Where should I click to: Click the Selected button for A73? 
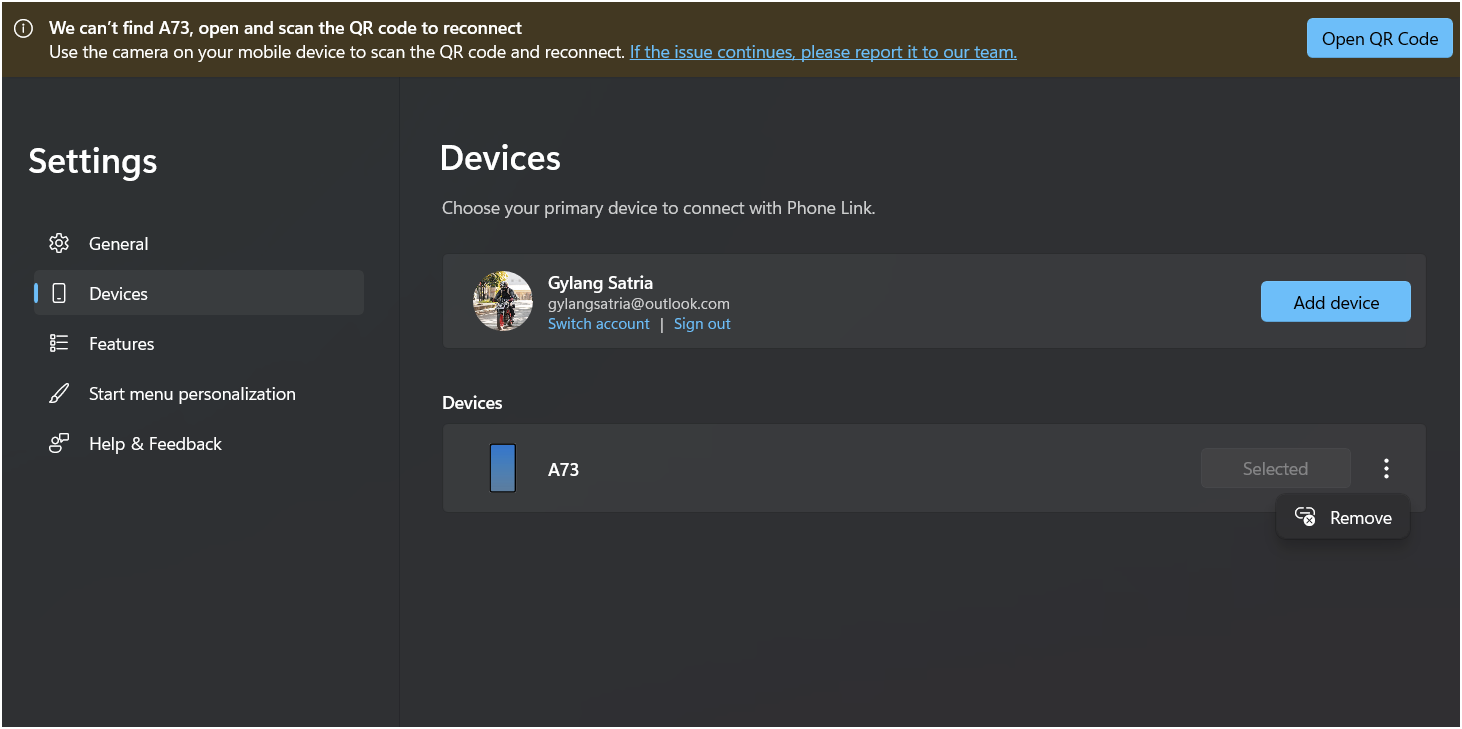pos(1275,468)
